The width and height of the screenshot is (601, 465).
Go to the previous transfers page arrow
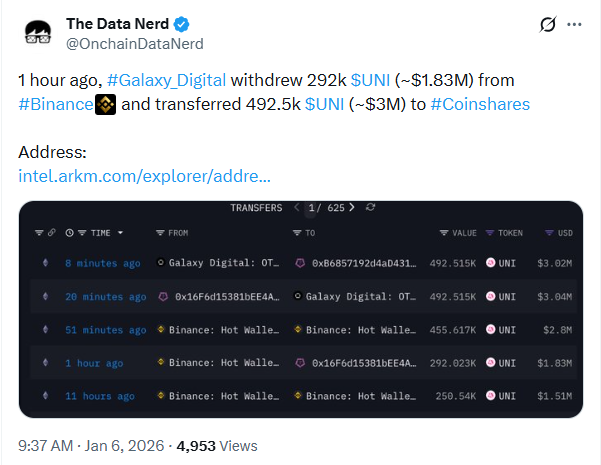point(297,208)
